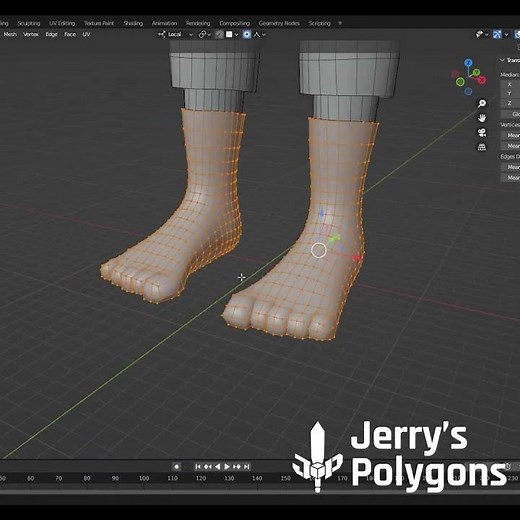Play the animation forward
Screen dimensions: 520x520
[x=227, y=467]
